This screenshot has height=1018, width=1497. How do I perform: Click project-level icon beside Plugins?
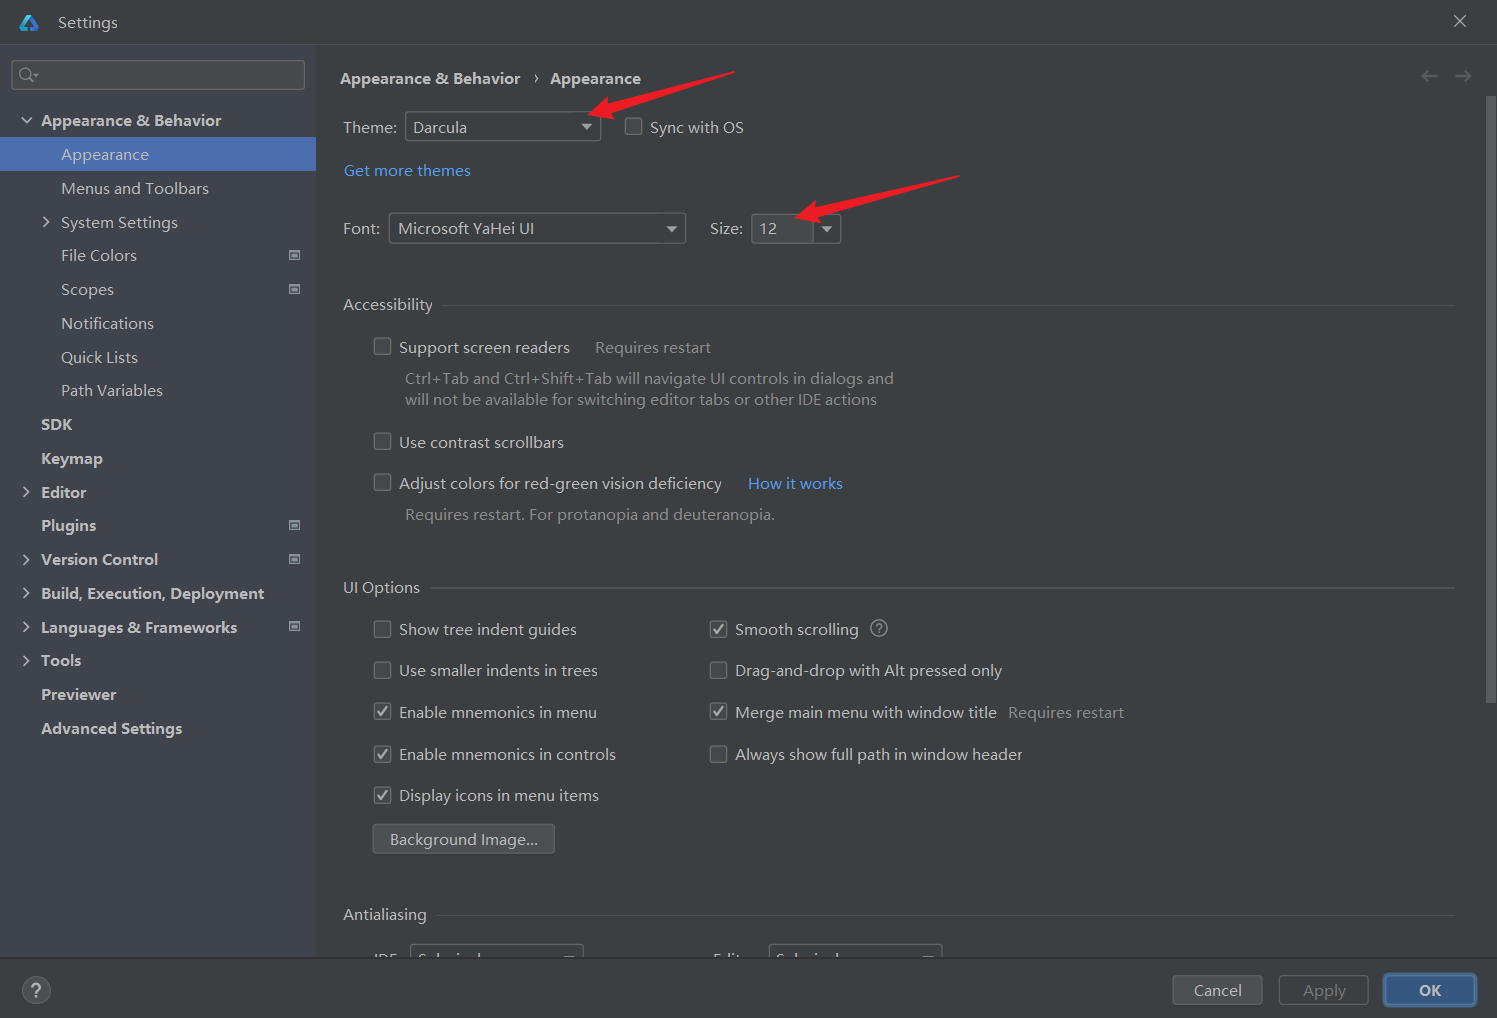coord(295,525)
